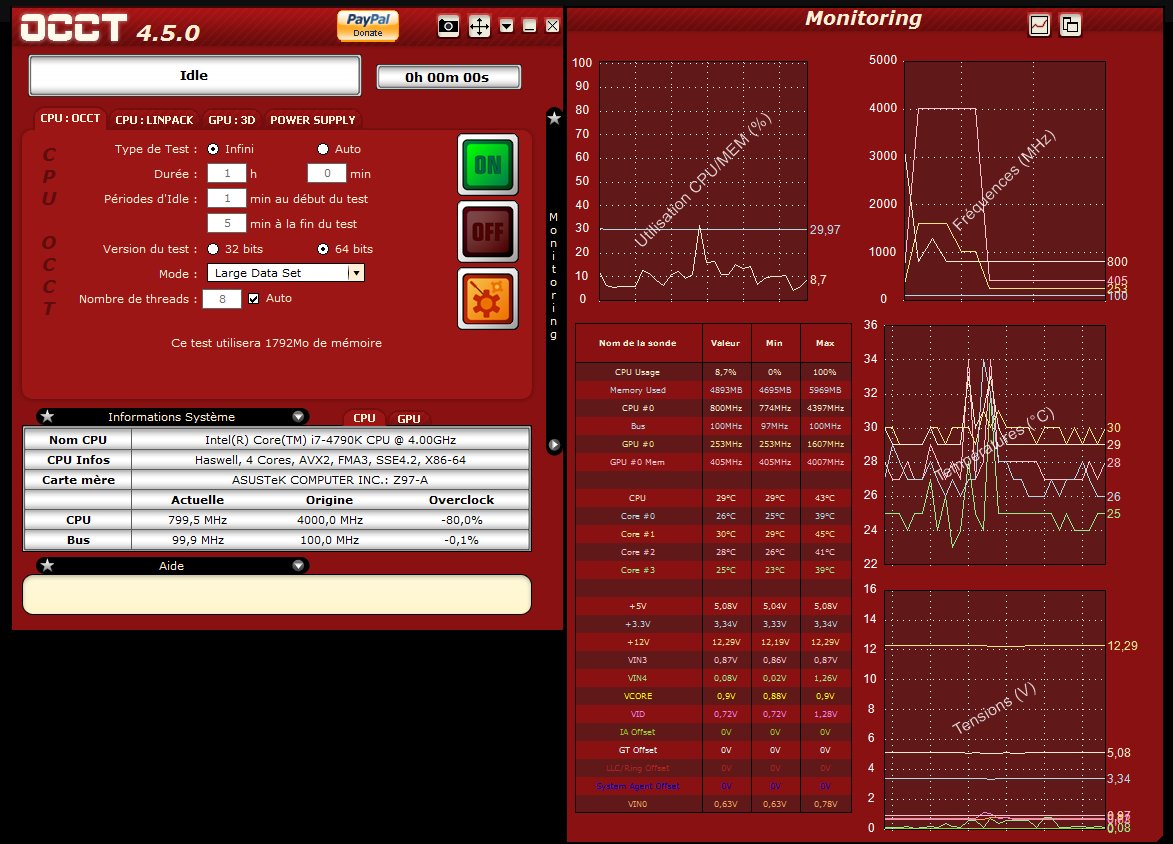Click the Durée hours input field

(x=226, y=174)
